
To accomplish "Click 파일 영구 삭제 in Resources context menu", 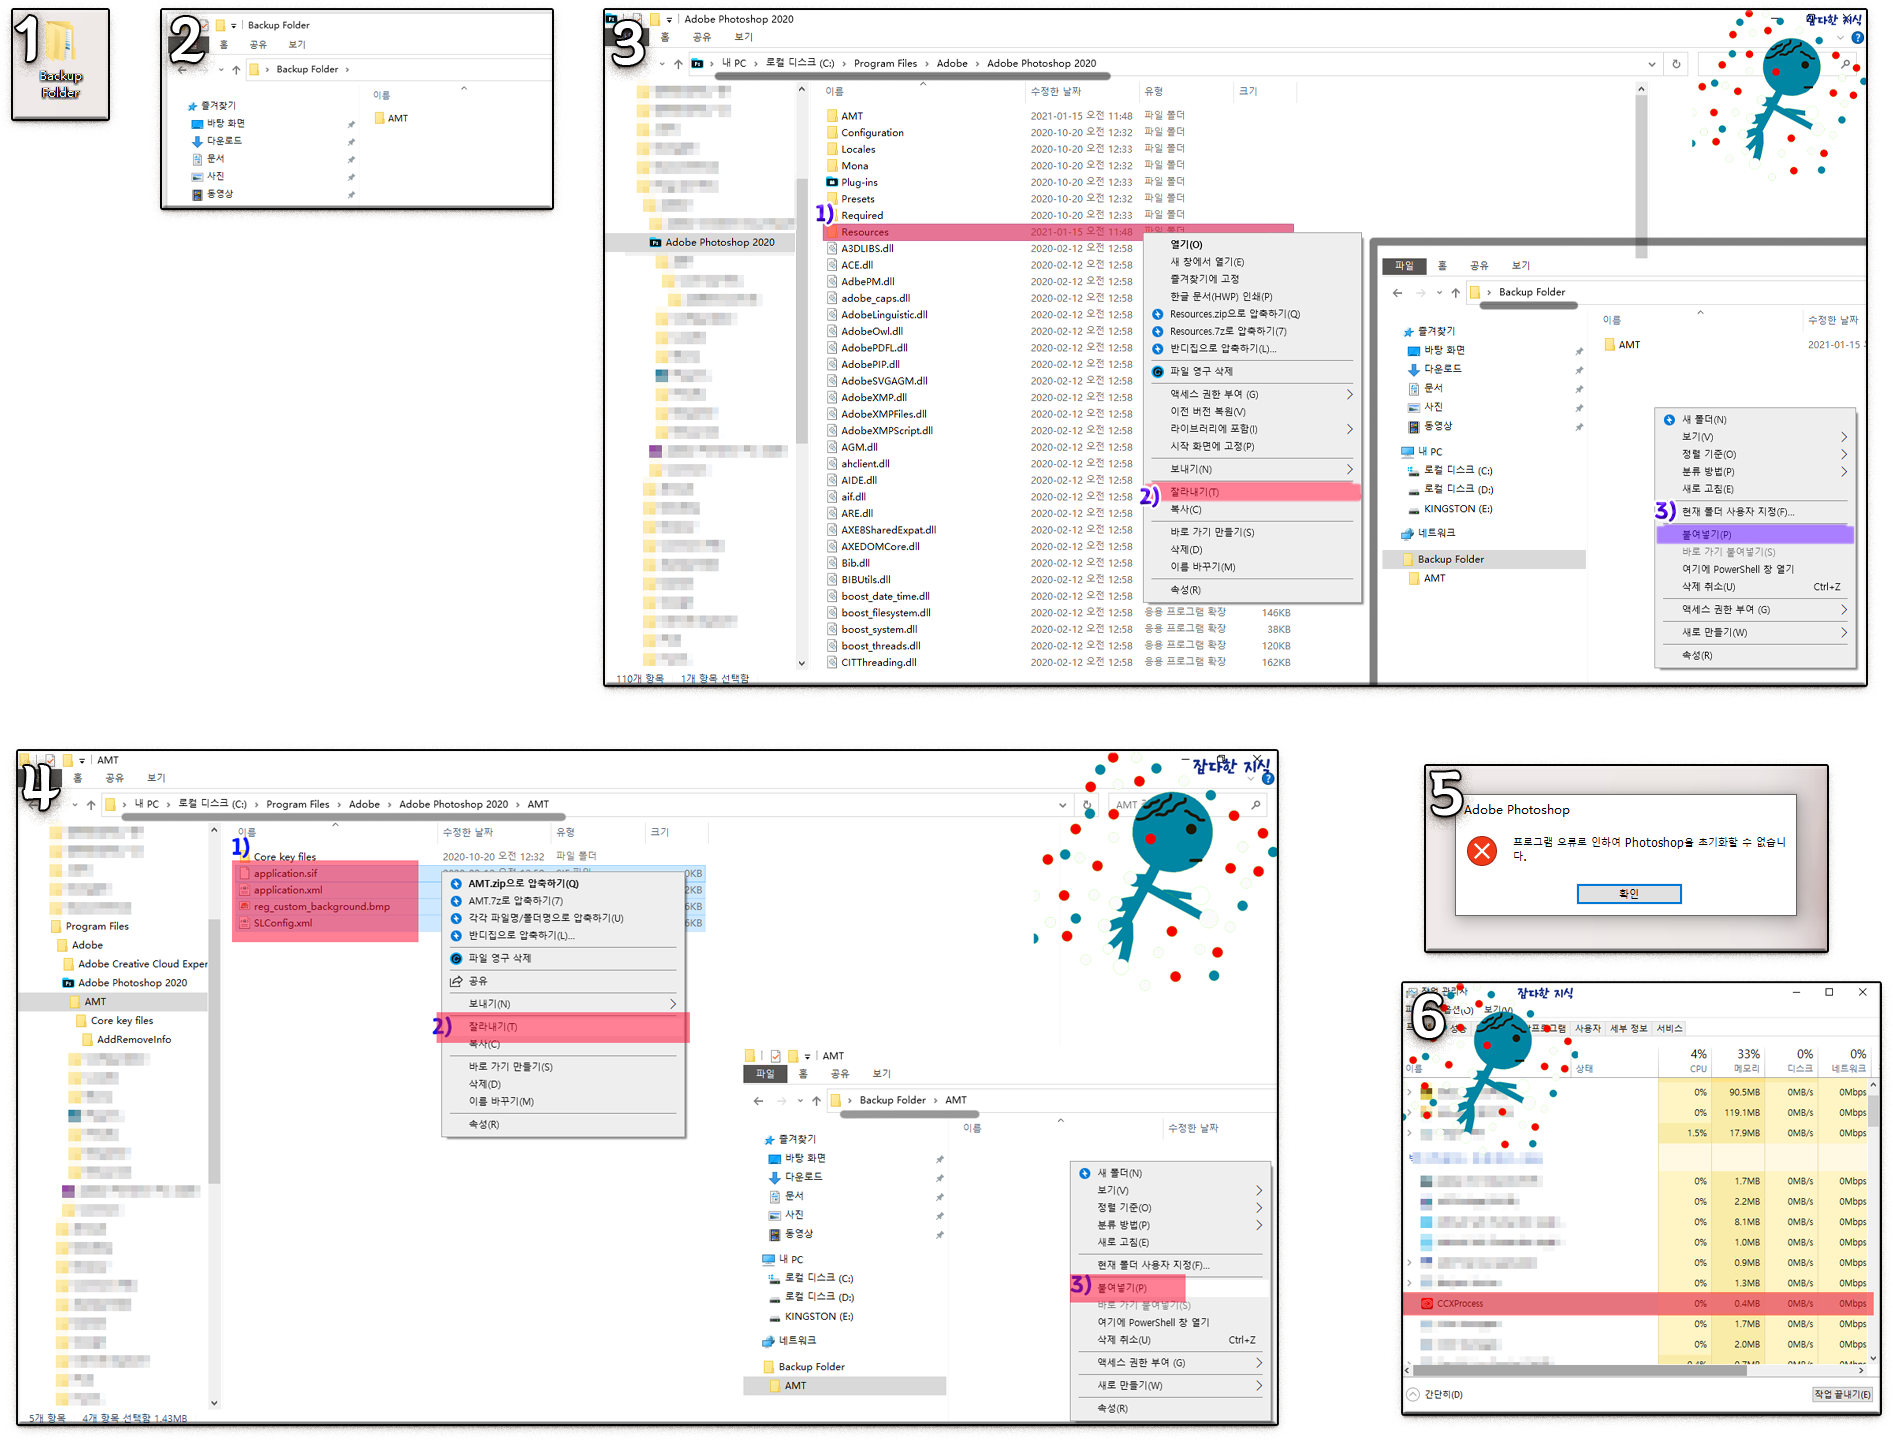I will (x=1200, y=372).
